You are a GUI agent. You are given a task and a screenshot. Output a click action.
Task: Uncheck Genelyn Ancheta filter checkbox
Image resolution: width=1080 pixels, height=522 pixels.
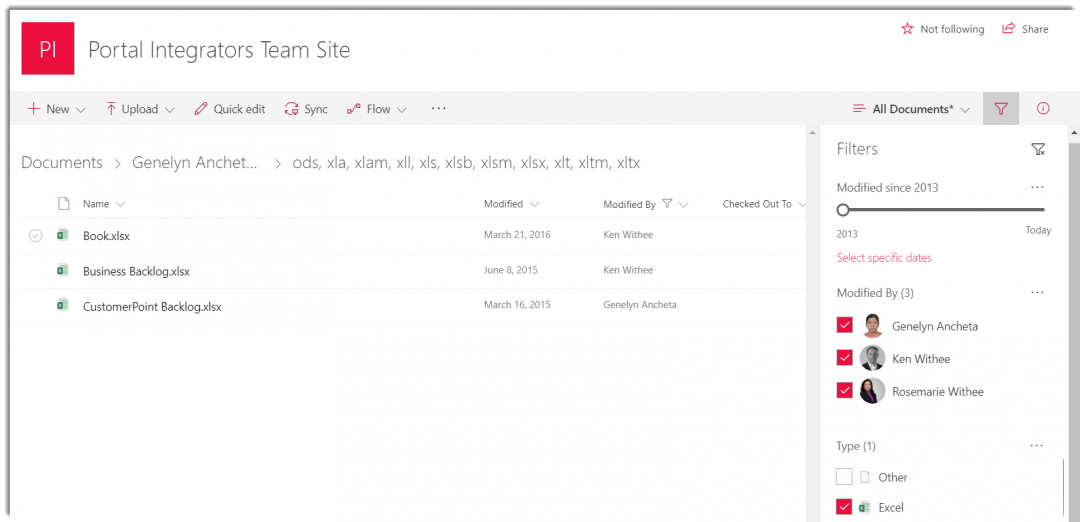(845, 326)
